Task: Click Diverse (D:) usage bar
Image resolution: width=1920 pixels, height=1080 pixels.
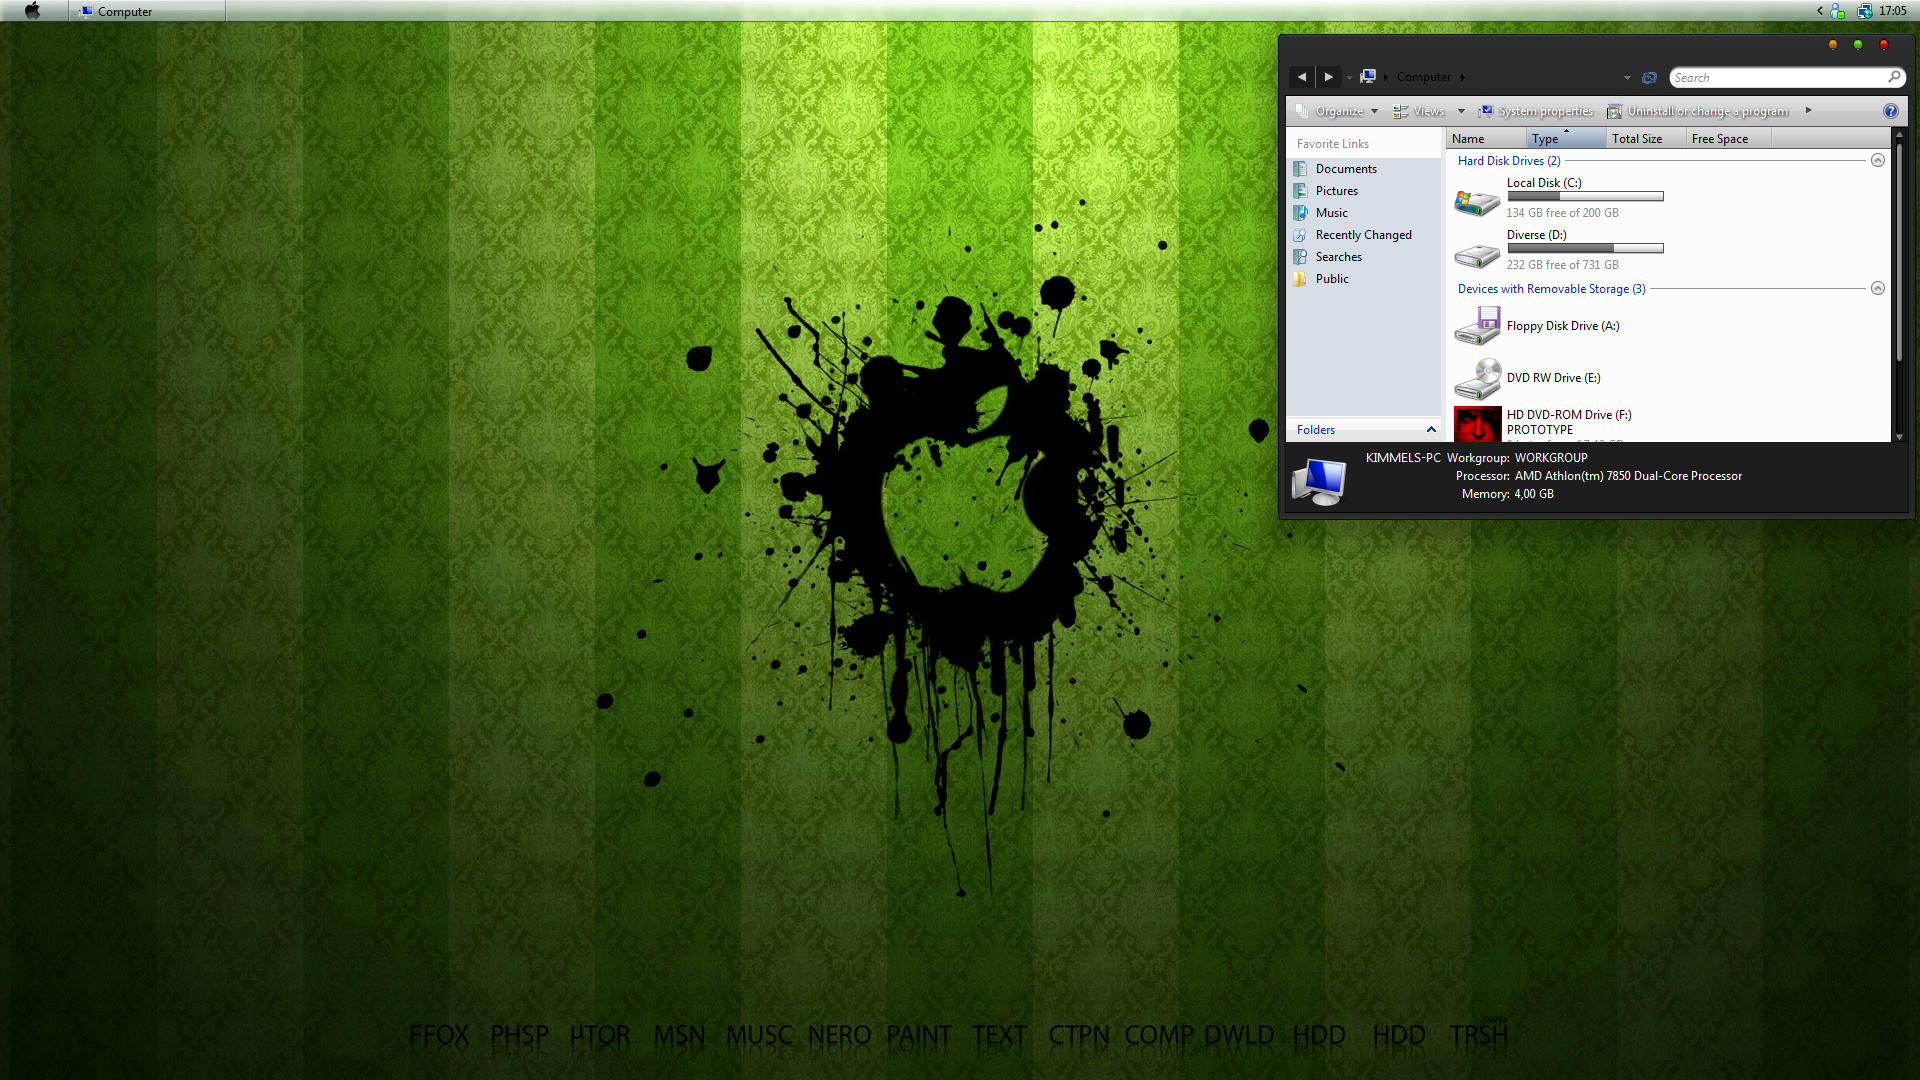Action: pyautogui.click(x=1585, y=248)
